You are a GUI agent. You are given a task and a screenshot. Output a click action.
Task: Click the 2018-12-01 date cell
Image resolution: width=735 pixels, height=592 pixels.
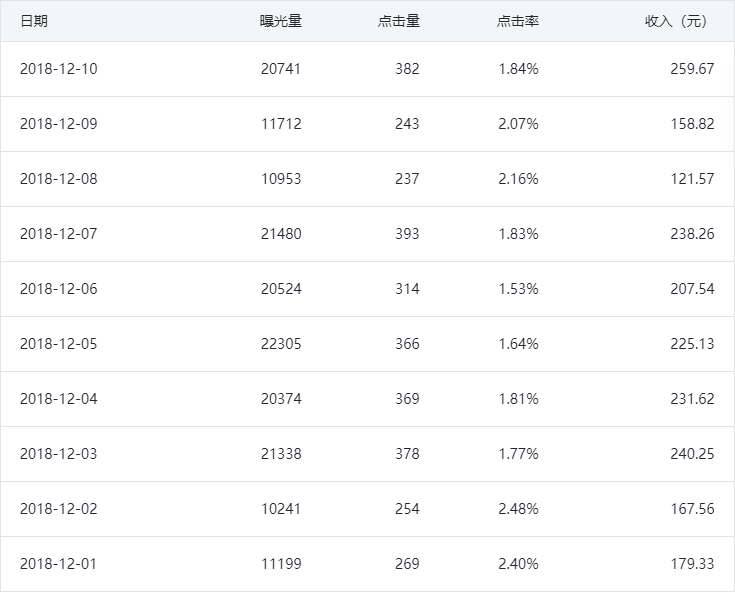(x=58, y=564)
